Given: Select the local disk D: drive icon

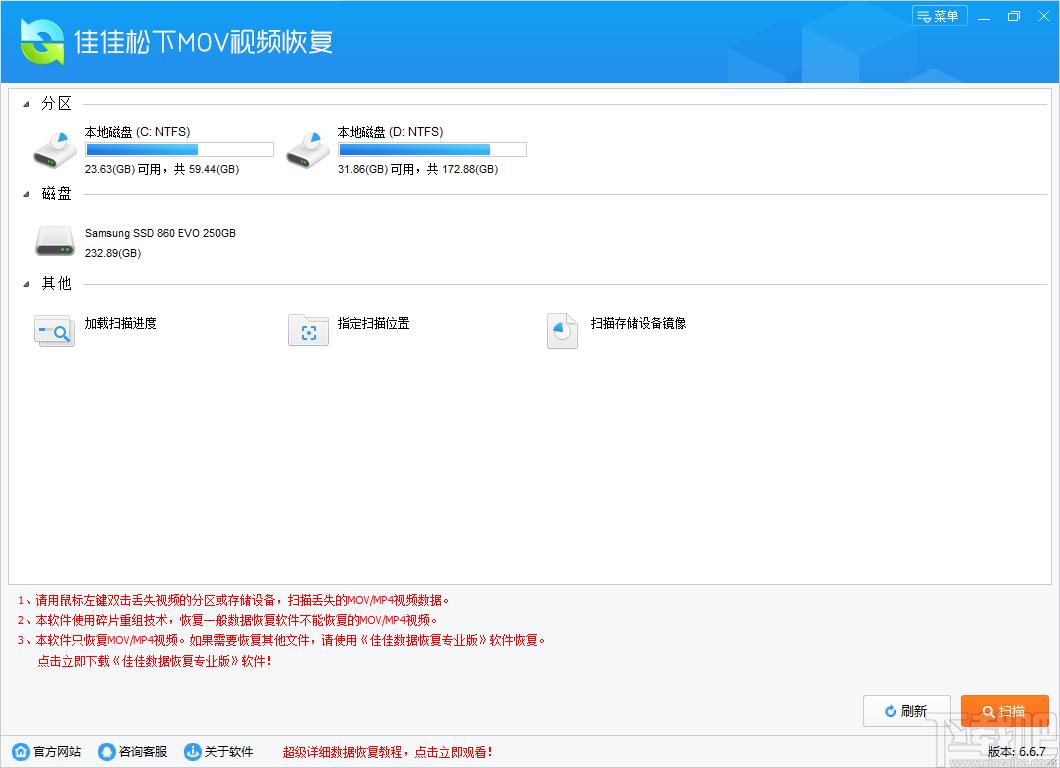Looking at the screenshot, I should coord(308,150).
